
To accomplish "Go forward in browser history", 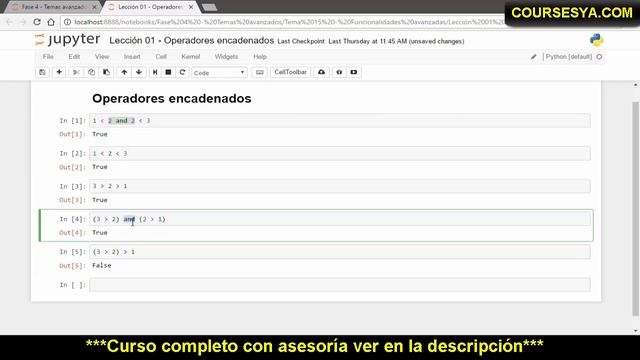I will pyautogui.click(x=23, y=22).
